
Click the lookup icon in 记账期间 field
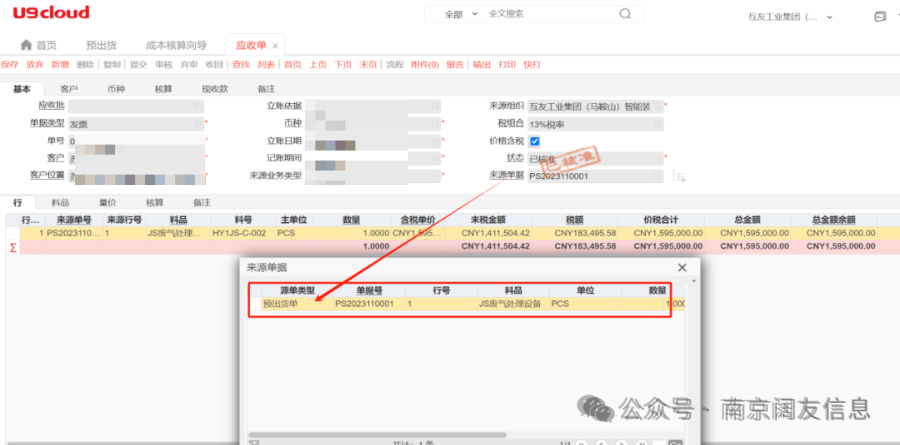coord(435,158)
